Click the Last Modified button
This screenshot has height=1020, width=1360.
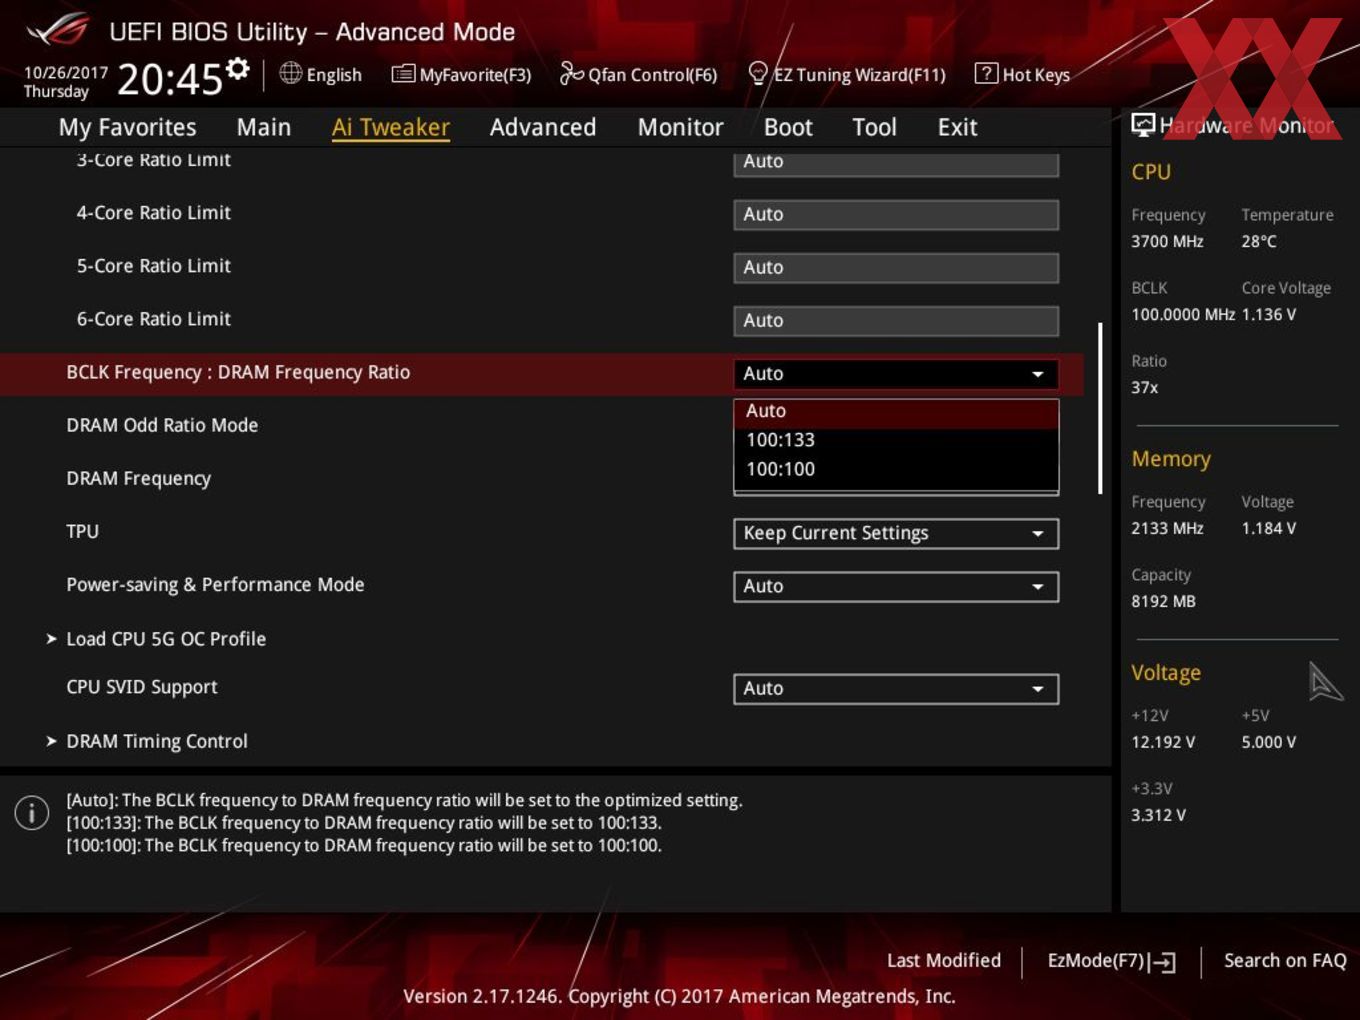(x=944, y=961)
